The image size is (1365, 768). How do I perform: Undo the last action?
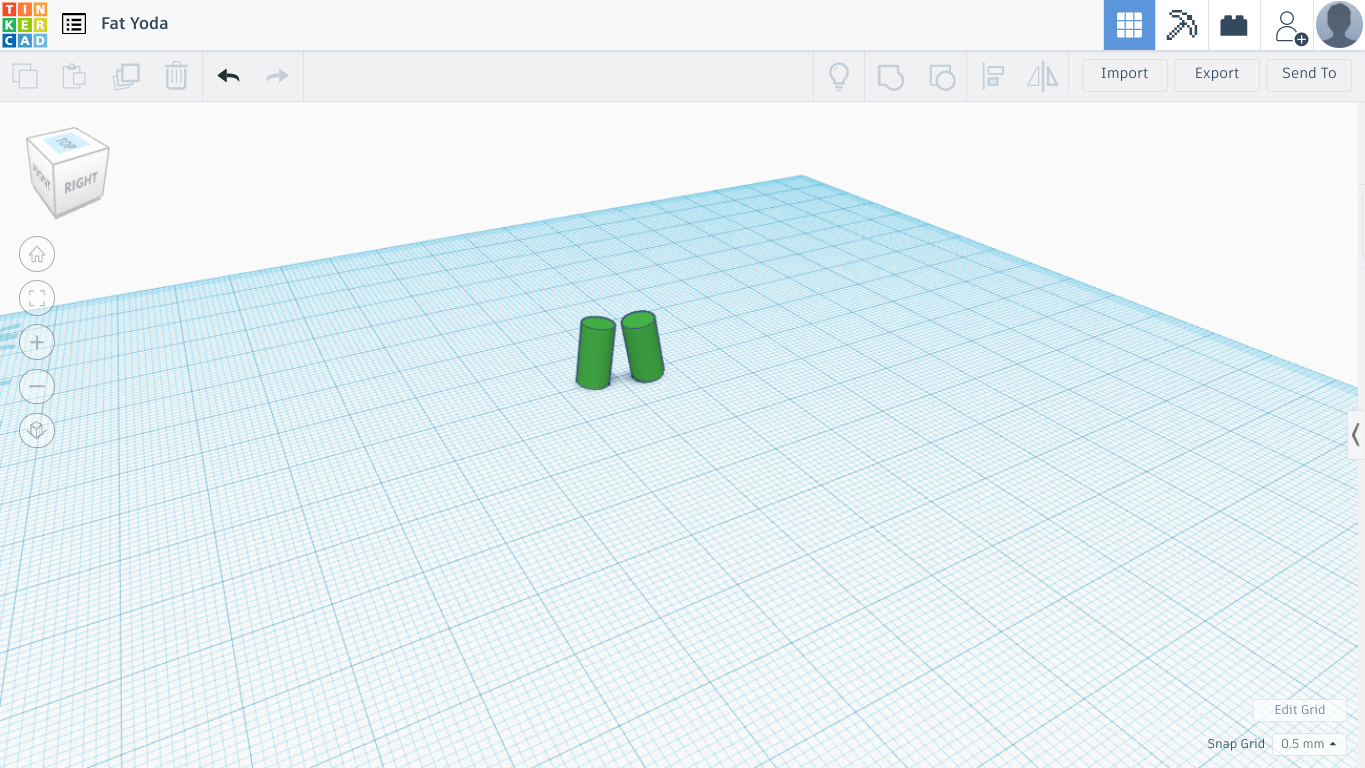[228, 75]
